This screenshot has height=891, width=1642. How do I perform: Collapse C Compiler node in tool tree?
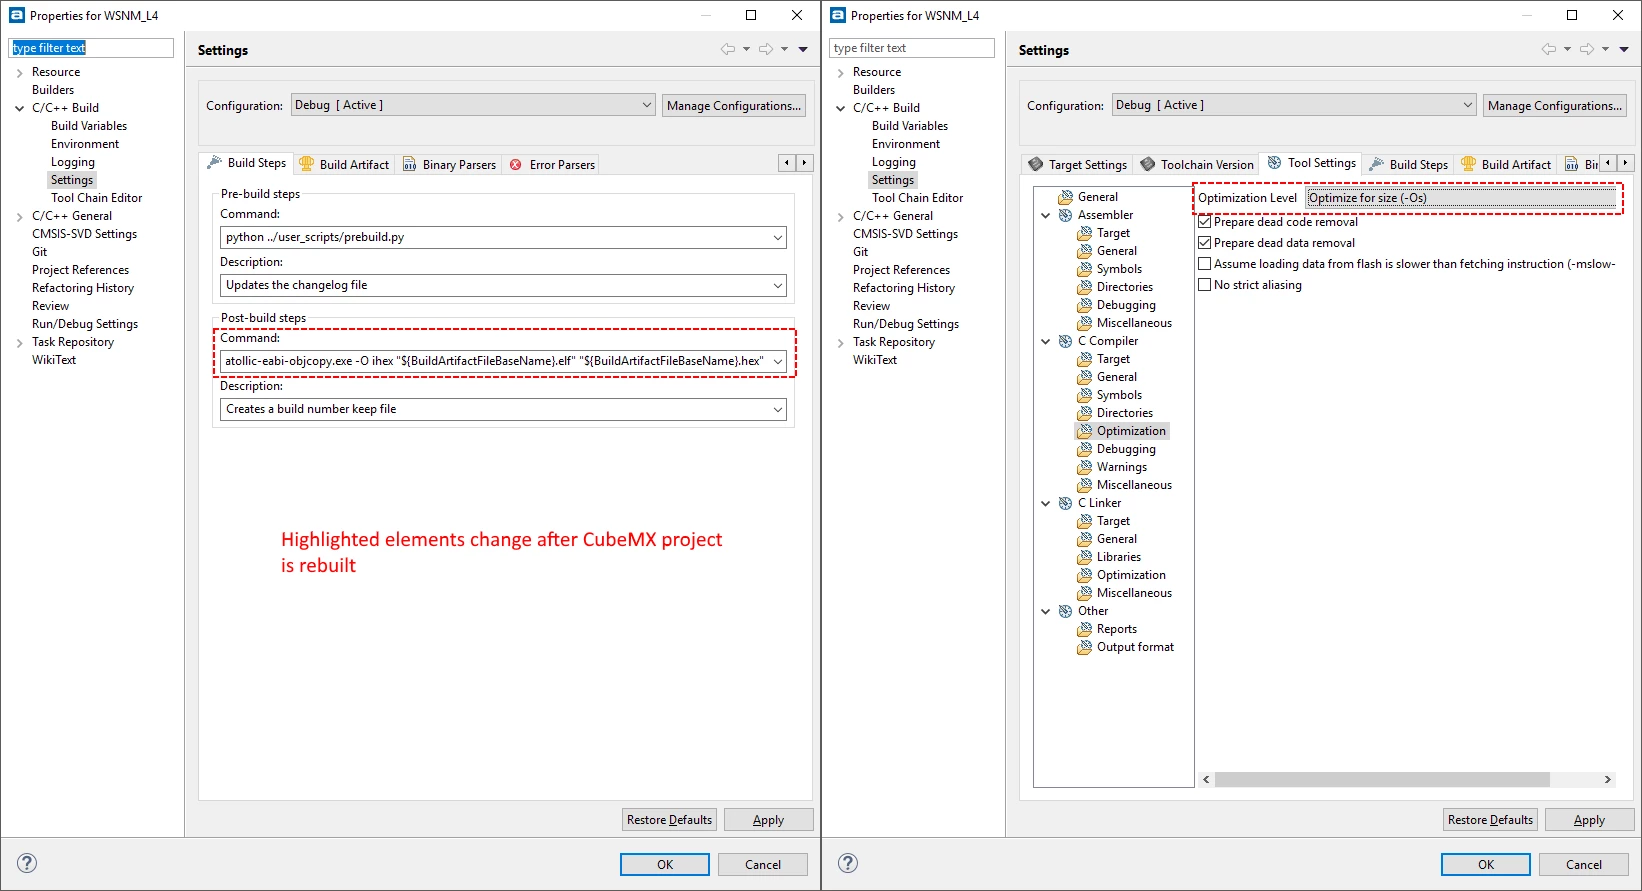coord(1046,341)
